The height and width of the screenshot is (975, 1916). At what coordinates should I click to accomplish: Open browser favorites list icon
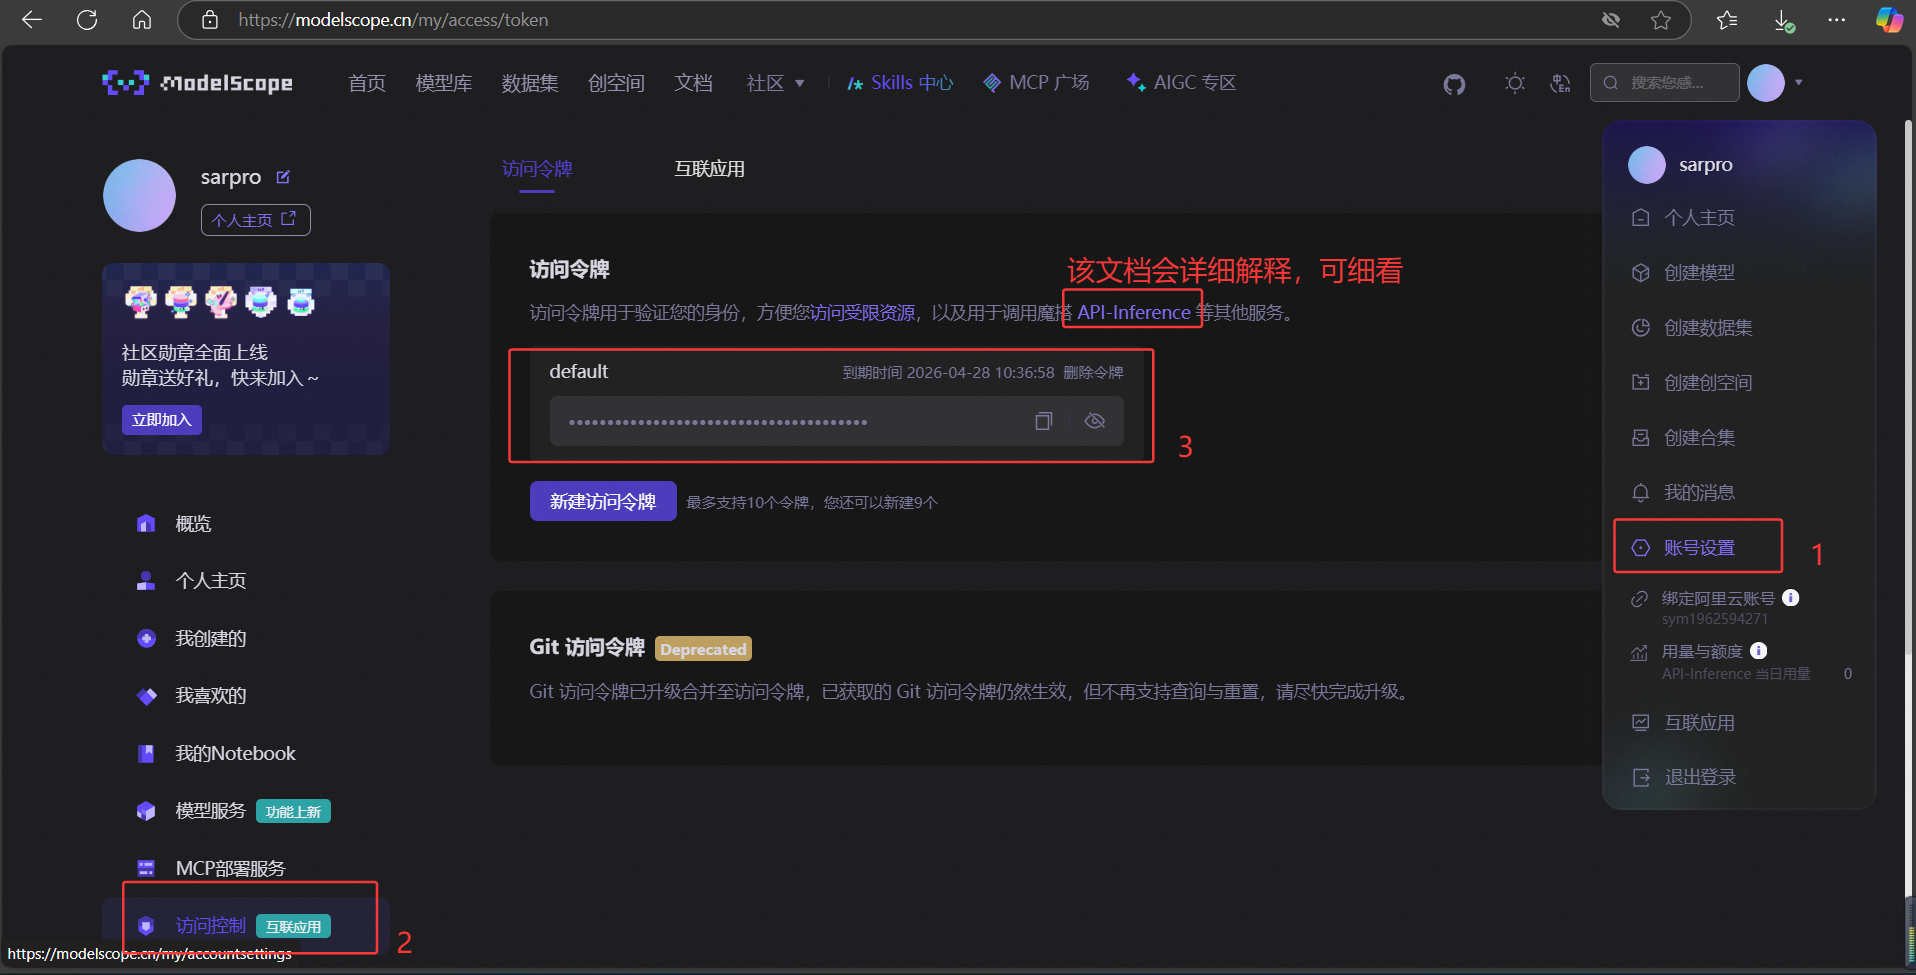click(1727, 20)
